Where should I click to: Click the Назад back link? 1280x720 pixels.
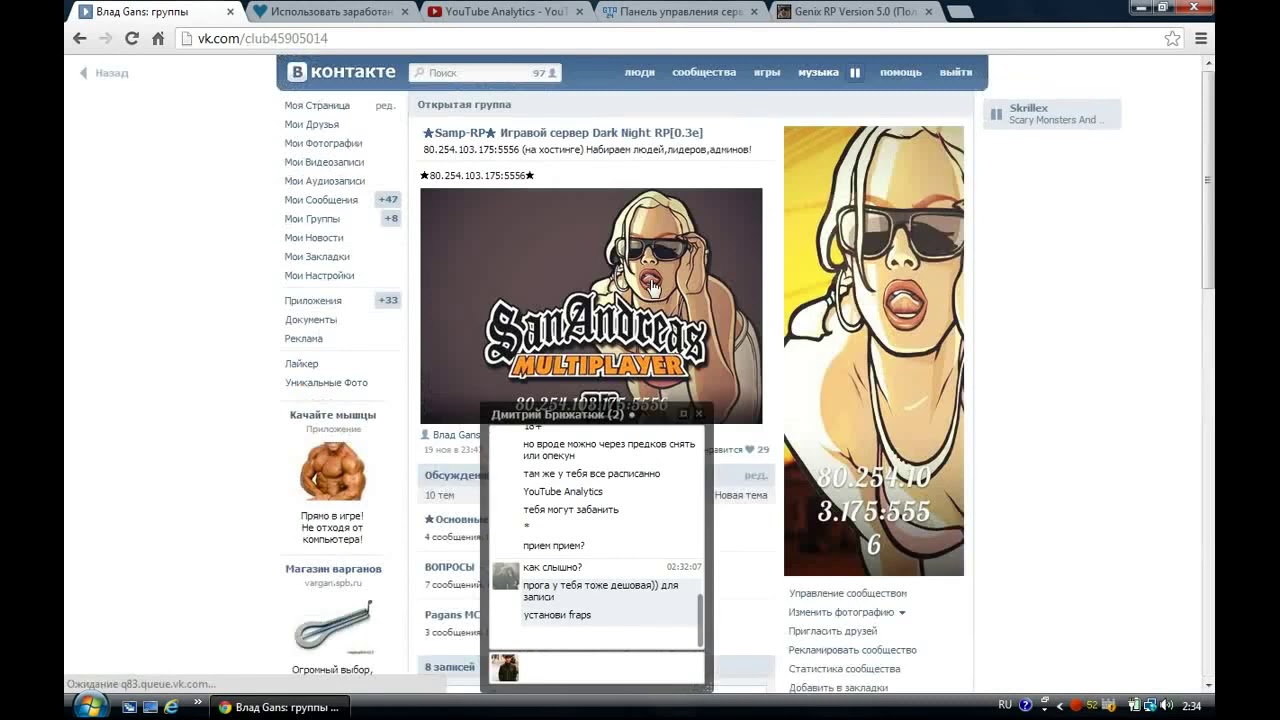(x=104, y=73)
